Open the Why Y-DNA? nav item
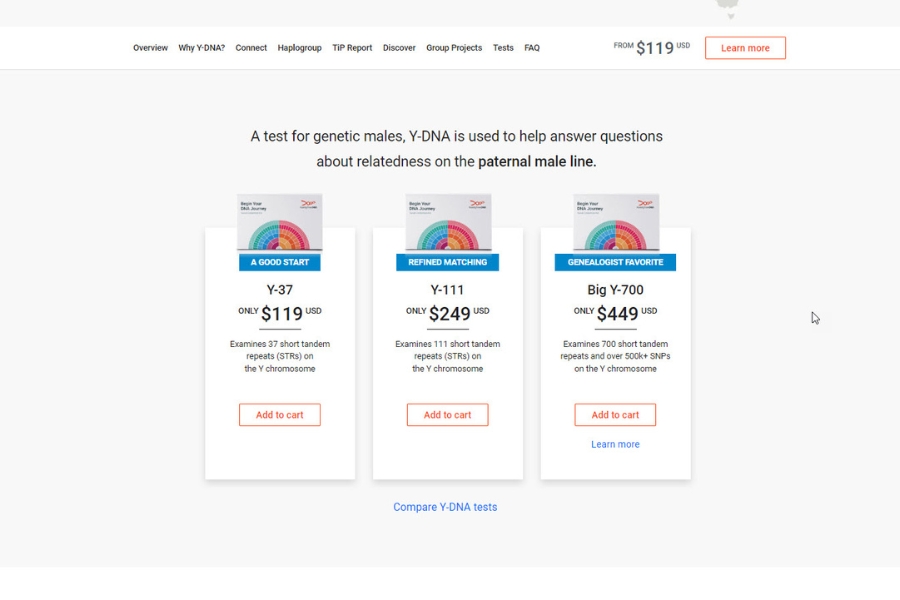Screen dimensions: 900x600 (x=202, y=48)
